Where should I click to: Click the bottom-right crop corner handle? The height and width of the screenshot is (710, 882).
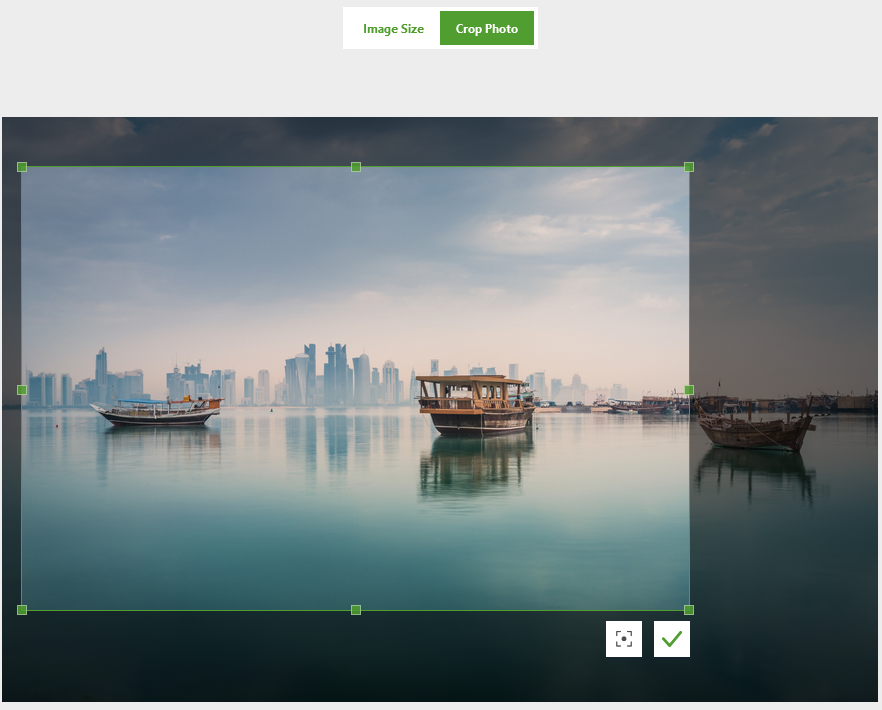point(689,610)
